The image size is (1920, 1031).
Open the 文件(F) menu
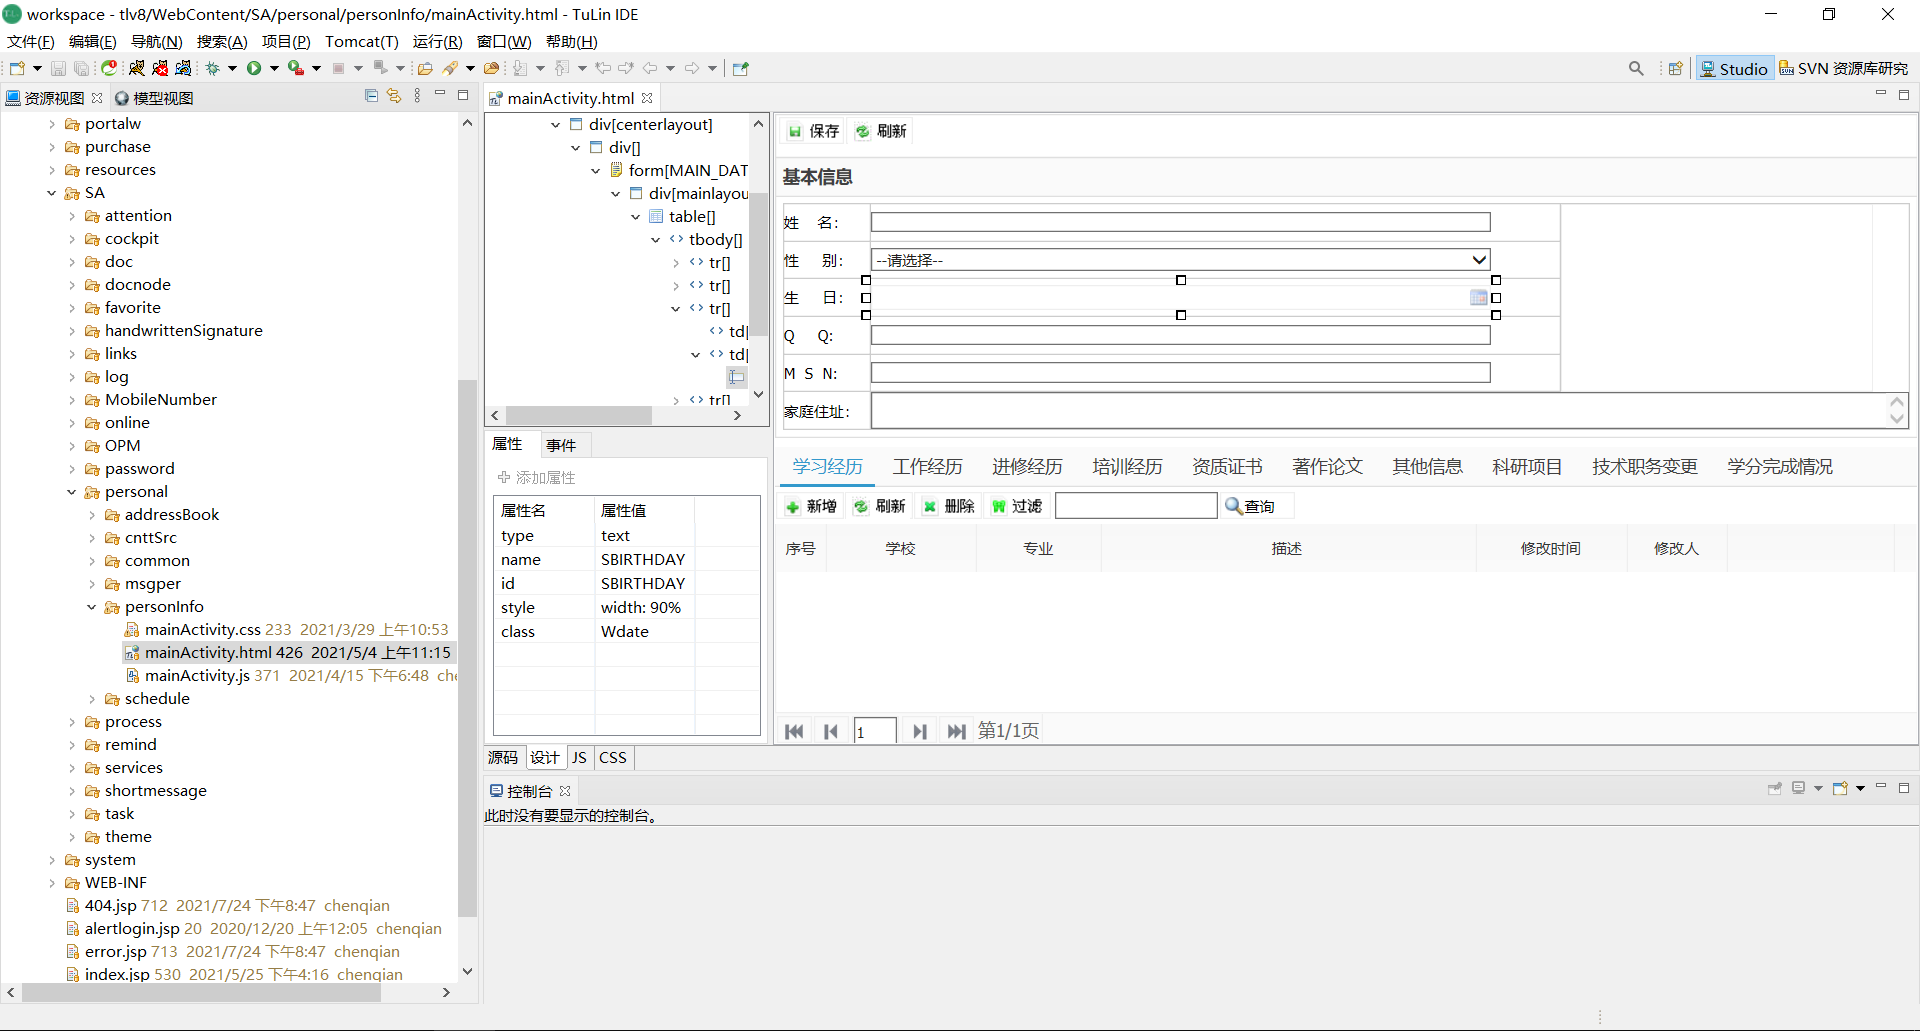(x=30, y=41)
